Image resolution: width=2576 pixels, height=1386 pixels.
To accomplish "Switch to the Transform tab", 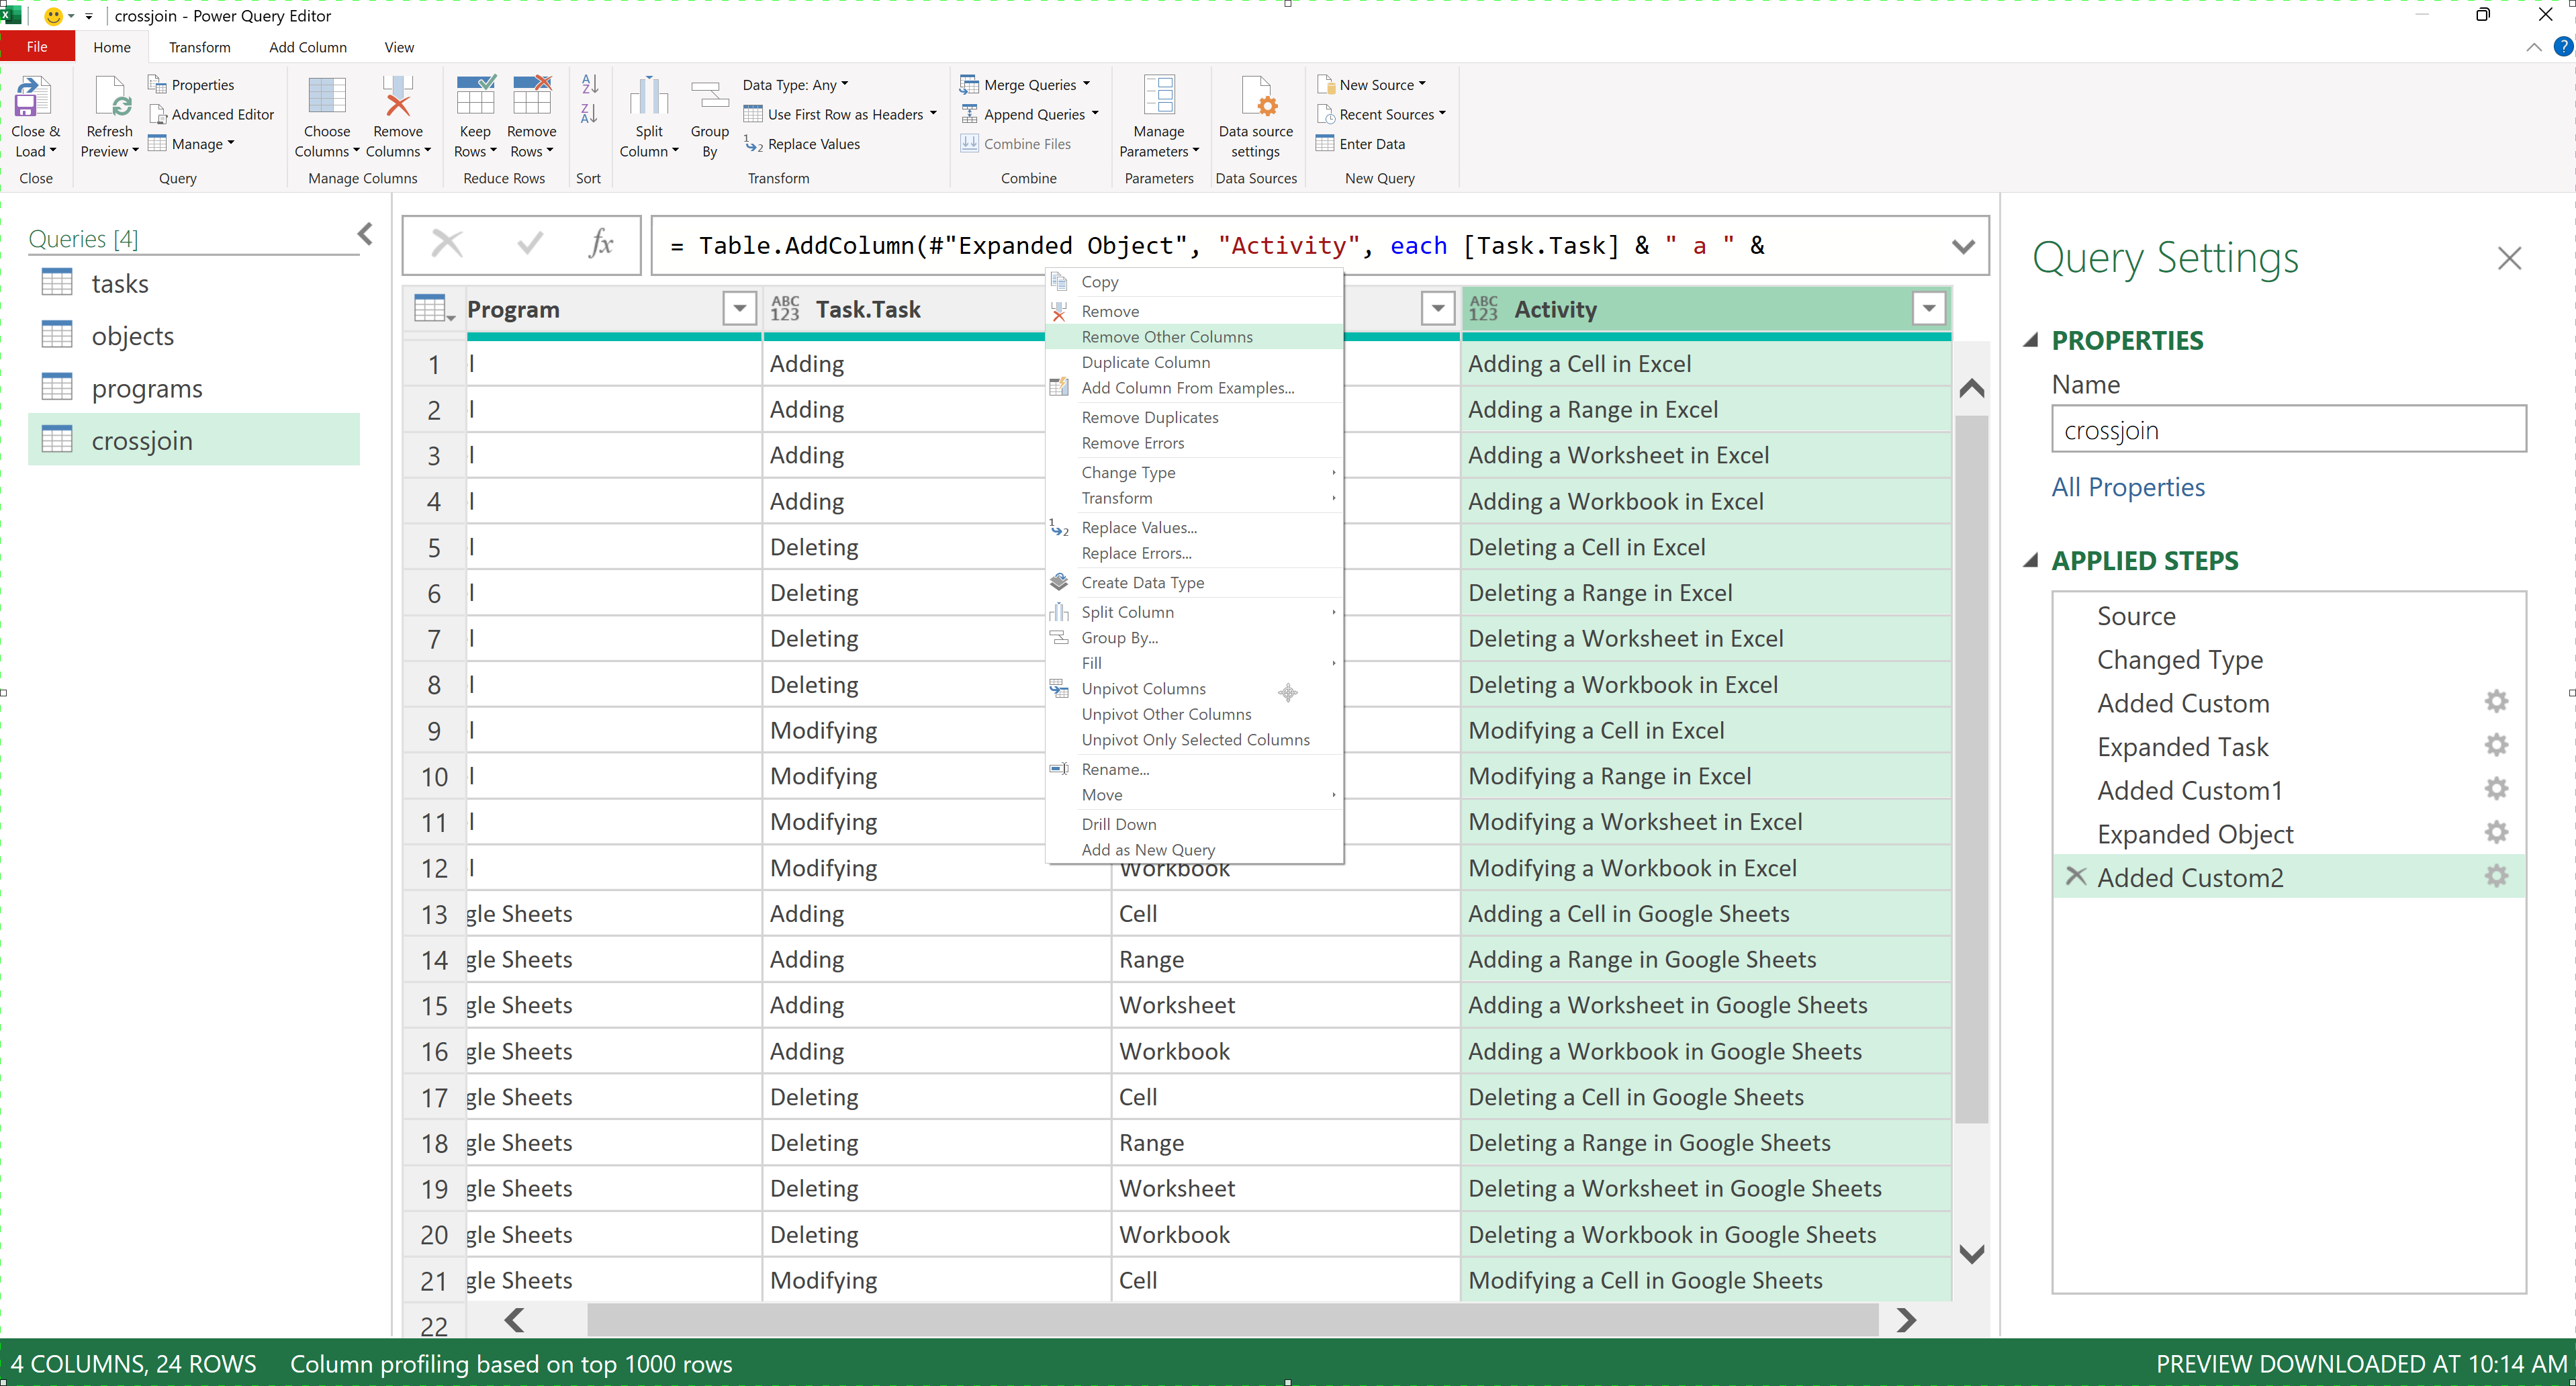I will pos(199,47).
